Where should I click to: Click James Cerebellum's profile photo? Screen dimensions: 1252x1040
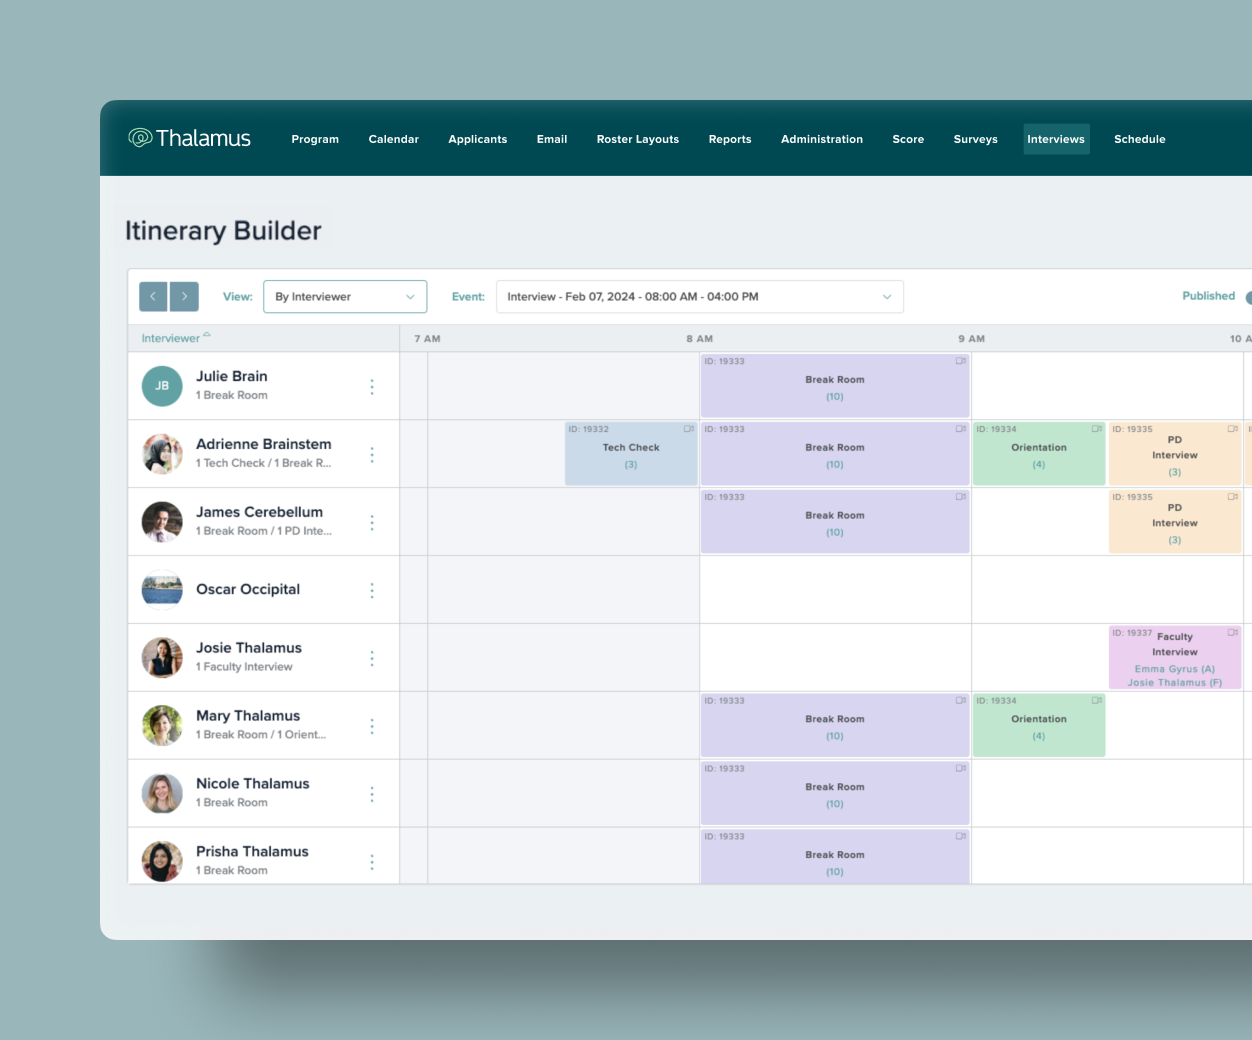pyautogui.click(x=162, y=521)
